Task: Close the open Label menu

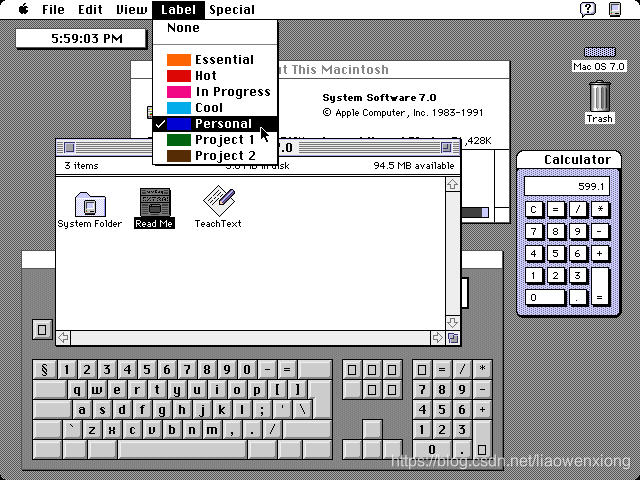Action: (x=178, y=9)
